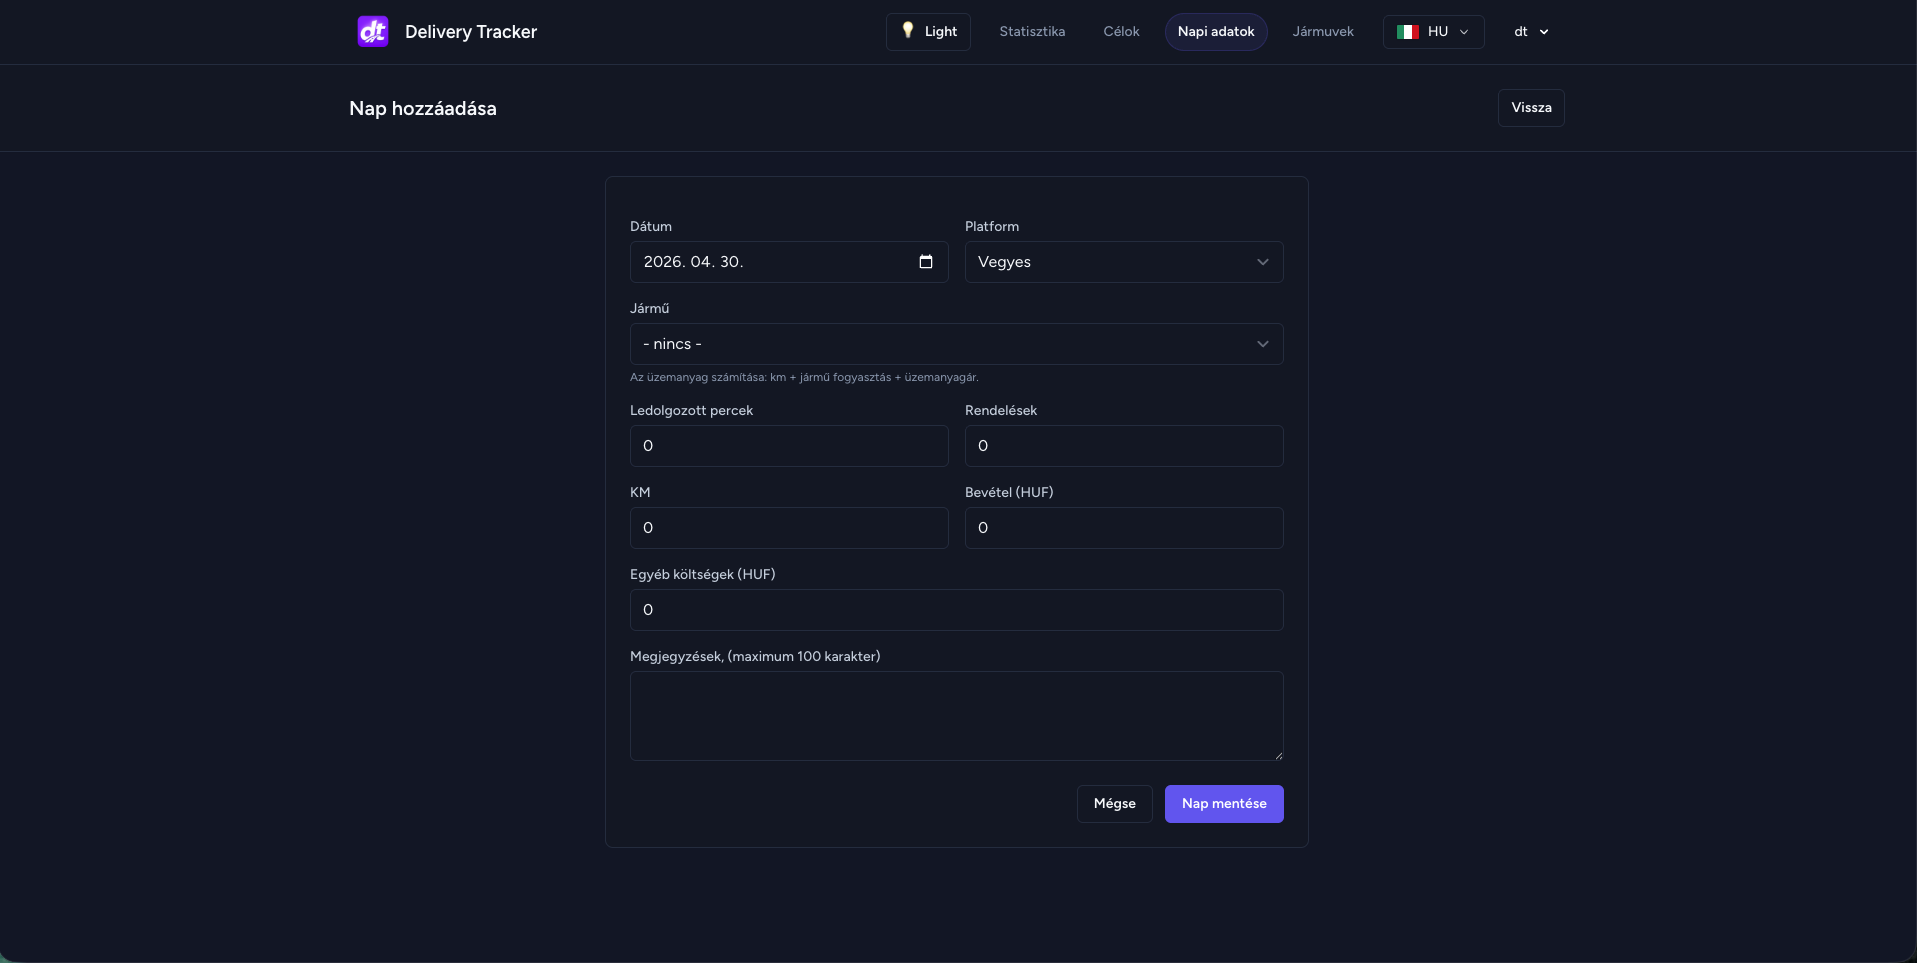Click the fuel calculation hint text

[804, 377]
